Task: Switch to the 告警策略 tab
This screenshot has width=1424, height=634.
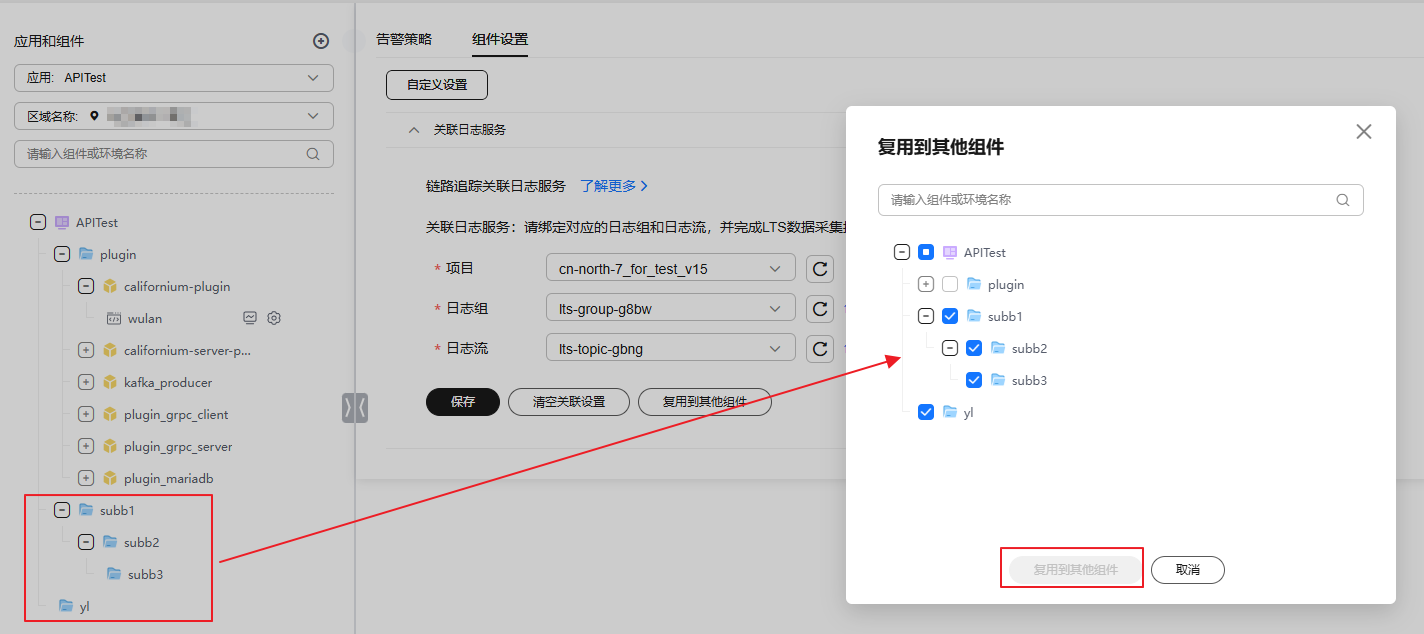Action: [x=404, y=39]
